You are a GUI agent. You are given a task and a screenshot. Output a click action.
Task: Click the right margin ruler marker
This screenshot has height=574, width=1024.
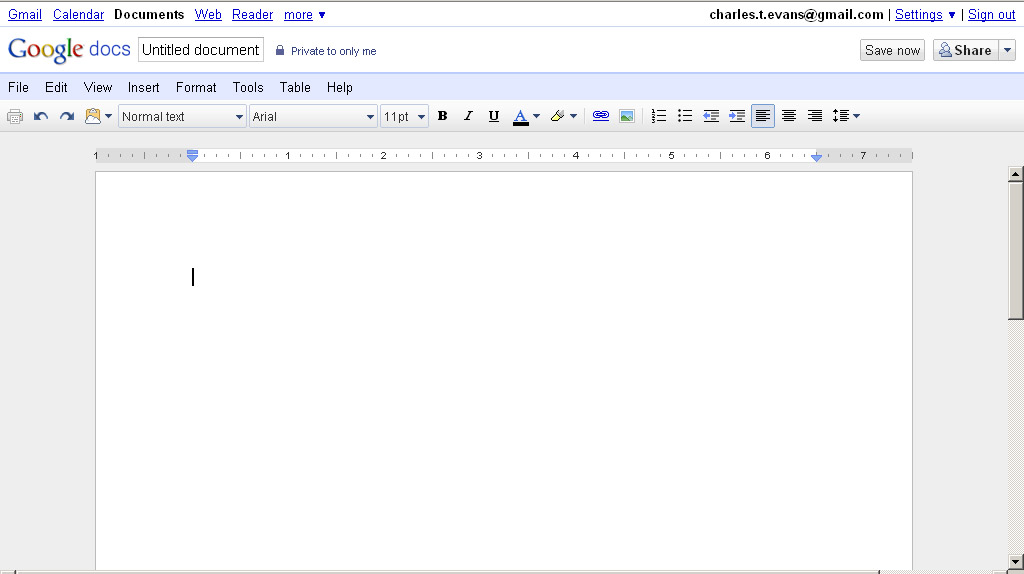pos(816,157)
